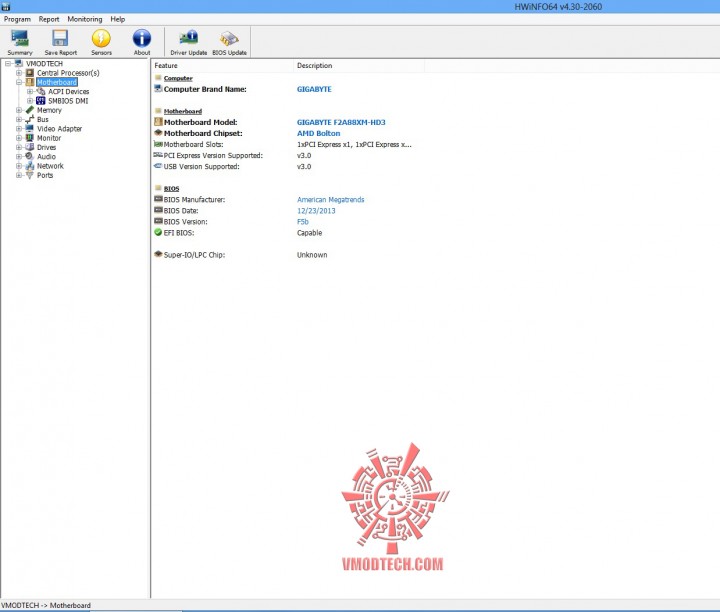Click the Computer section heading

(x=178, y=79)
